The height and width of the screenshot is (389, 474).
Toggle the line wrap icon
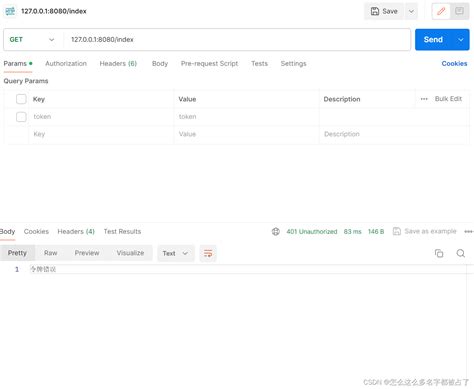pyautogui.click(x=208, y=253)
